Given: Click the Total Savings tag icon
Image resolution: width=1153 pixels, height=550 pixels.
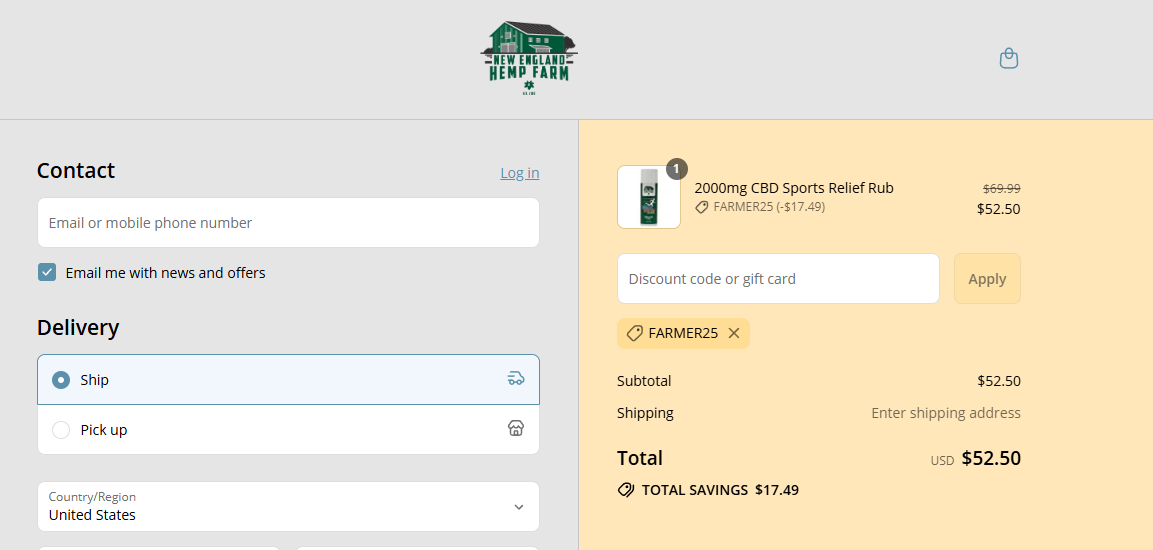Looking at the screenshot, I should pyautogui.click(x=626, y=490).
